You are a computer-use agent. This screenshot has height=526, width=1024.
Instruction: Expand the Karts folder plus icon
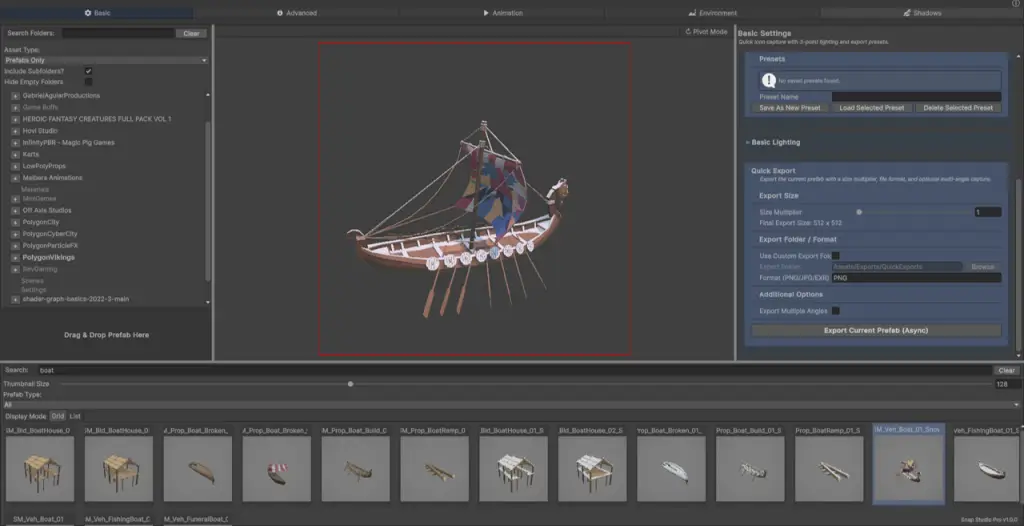pos(15,154)
